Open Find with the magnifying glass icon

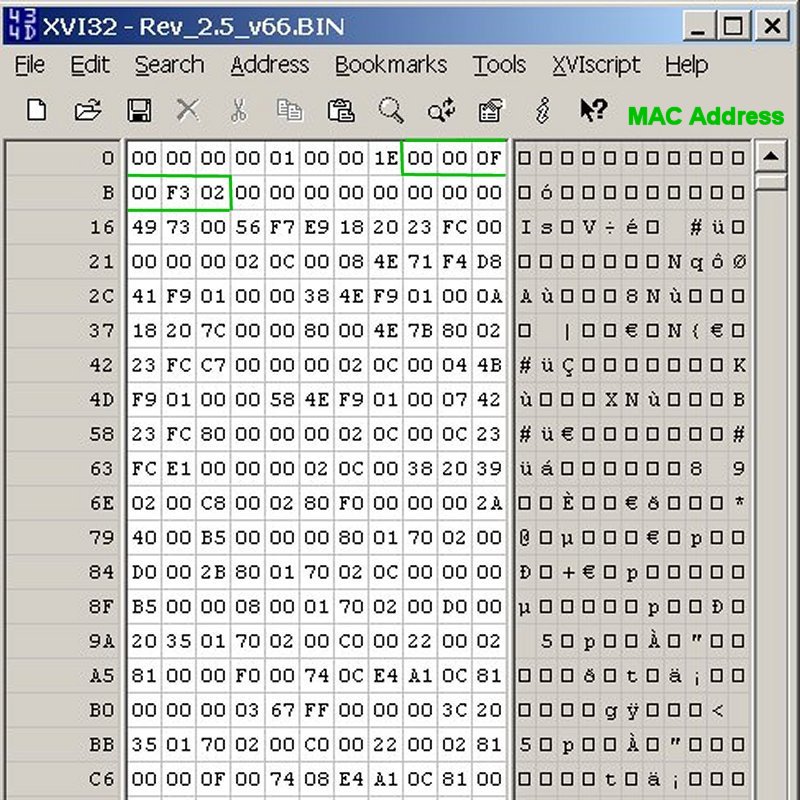click(391, 110)
